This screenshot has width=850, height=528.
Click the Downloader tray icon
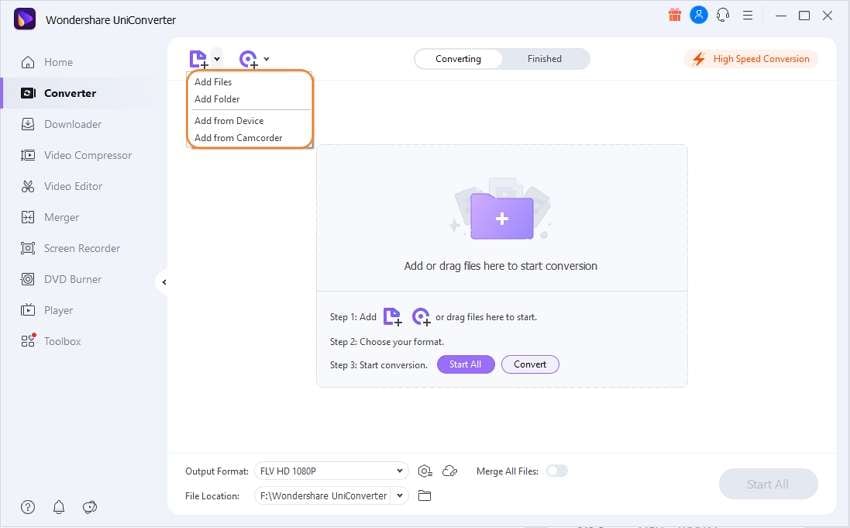[28, 124]
